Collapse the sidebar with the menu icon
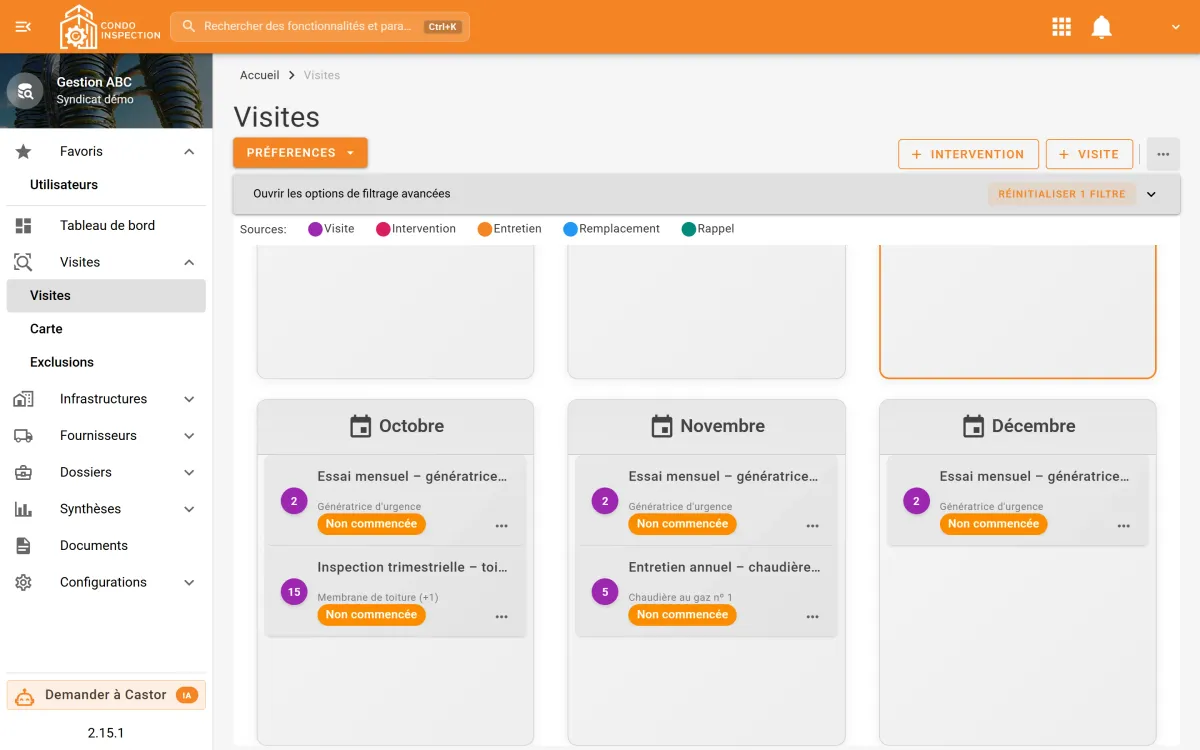The image size is (1200, 750). (23, 27)
